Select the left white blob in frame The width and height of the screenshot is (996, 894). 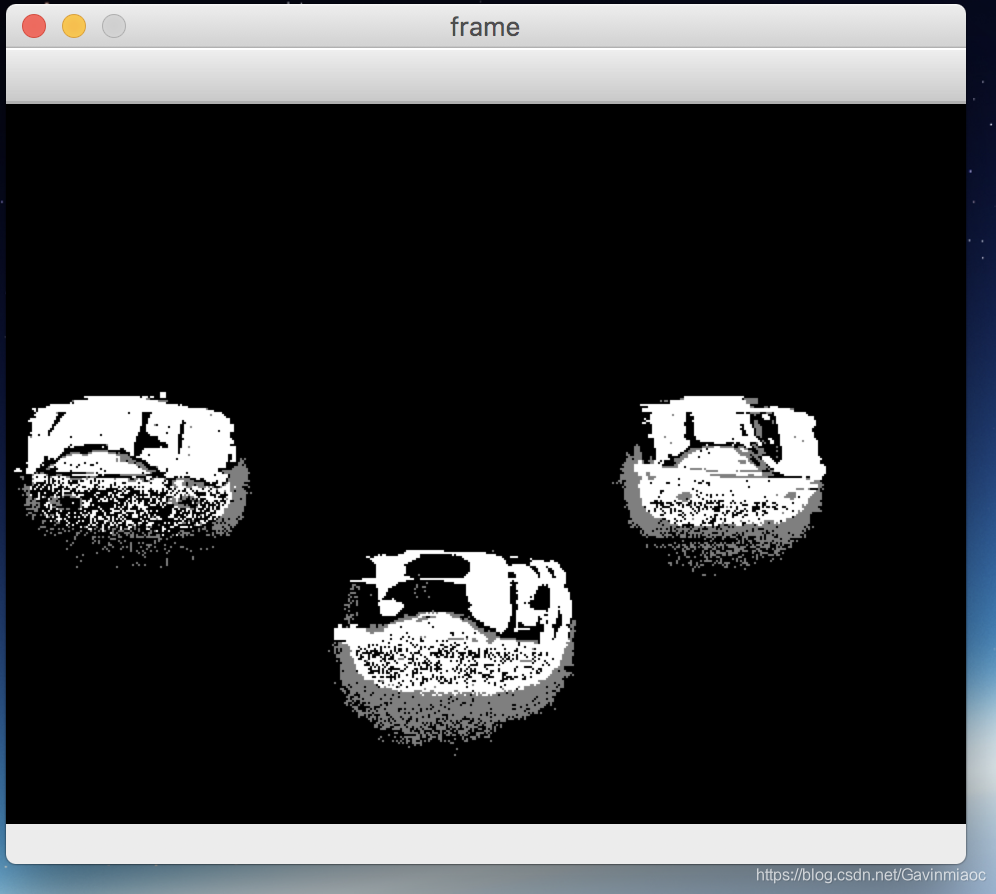(x=132, y=478)
